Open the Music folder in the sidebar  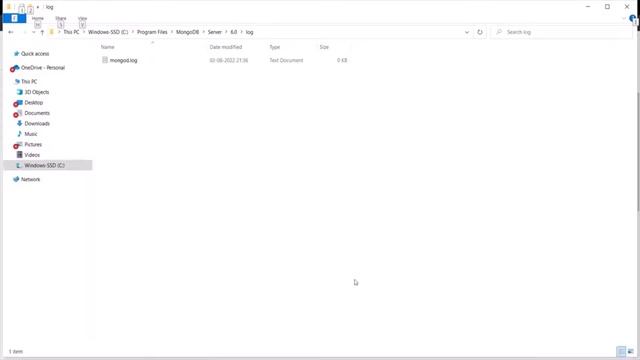click(31, 134)
